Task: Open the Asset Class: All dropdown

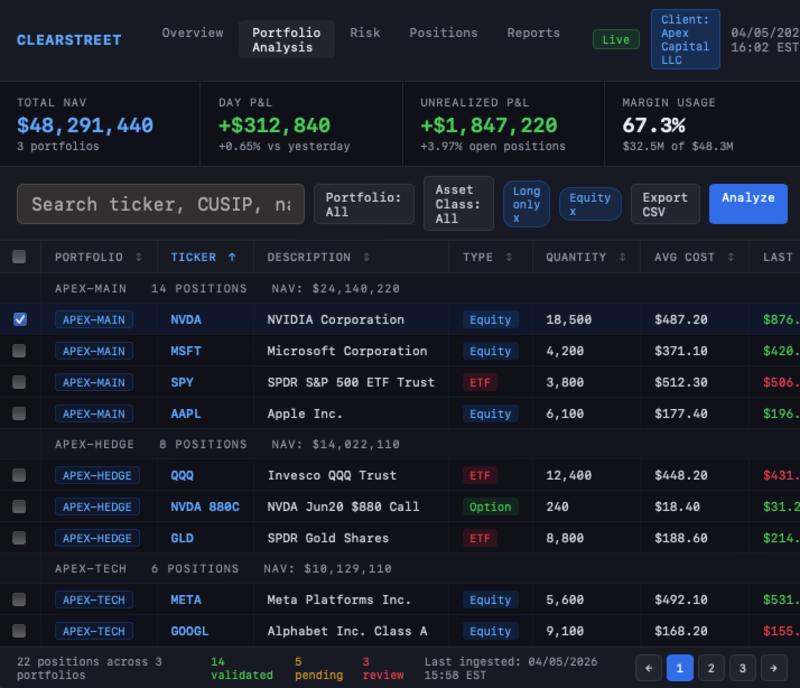Action: 458,204
